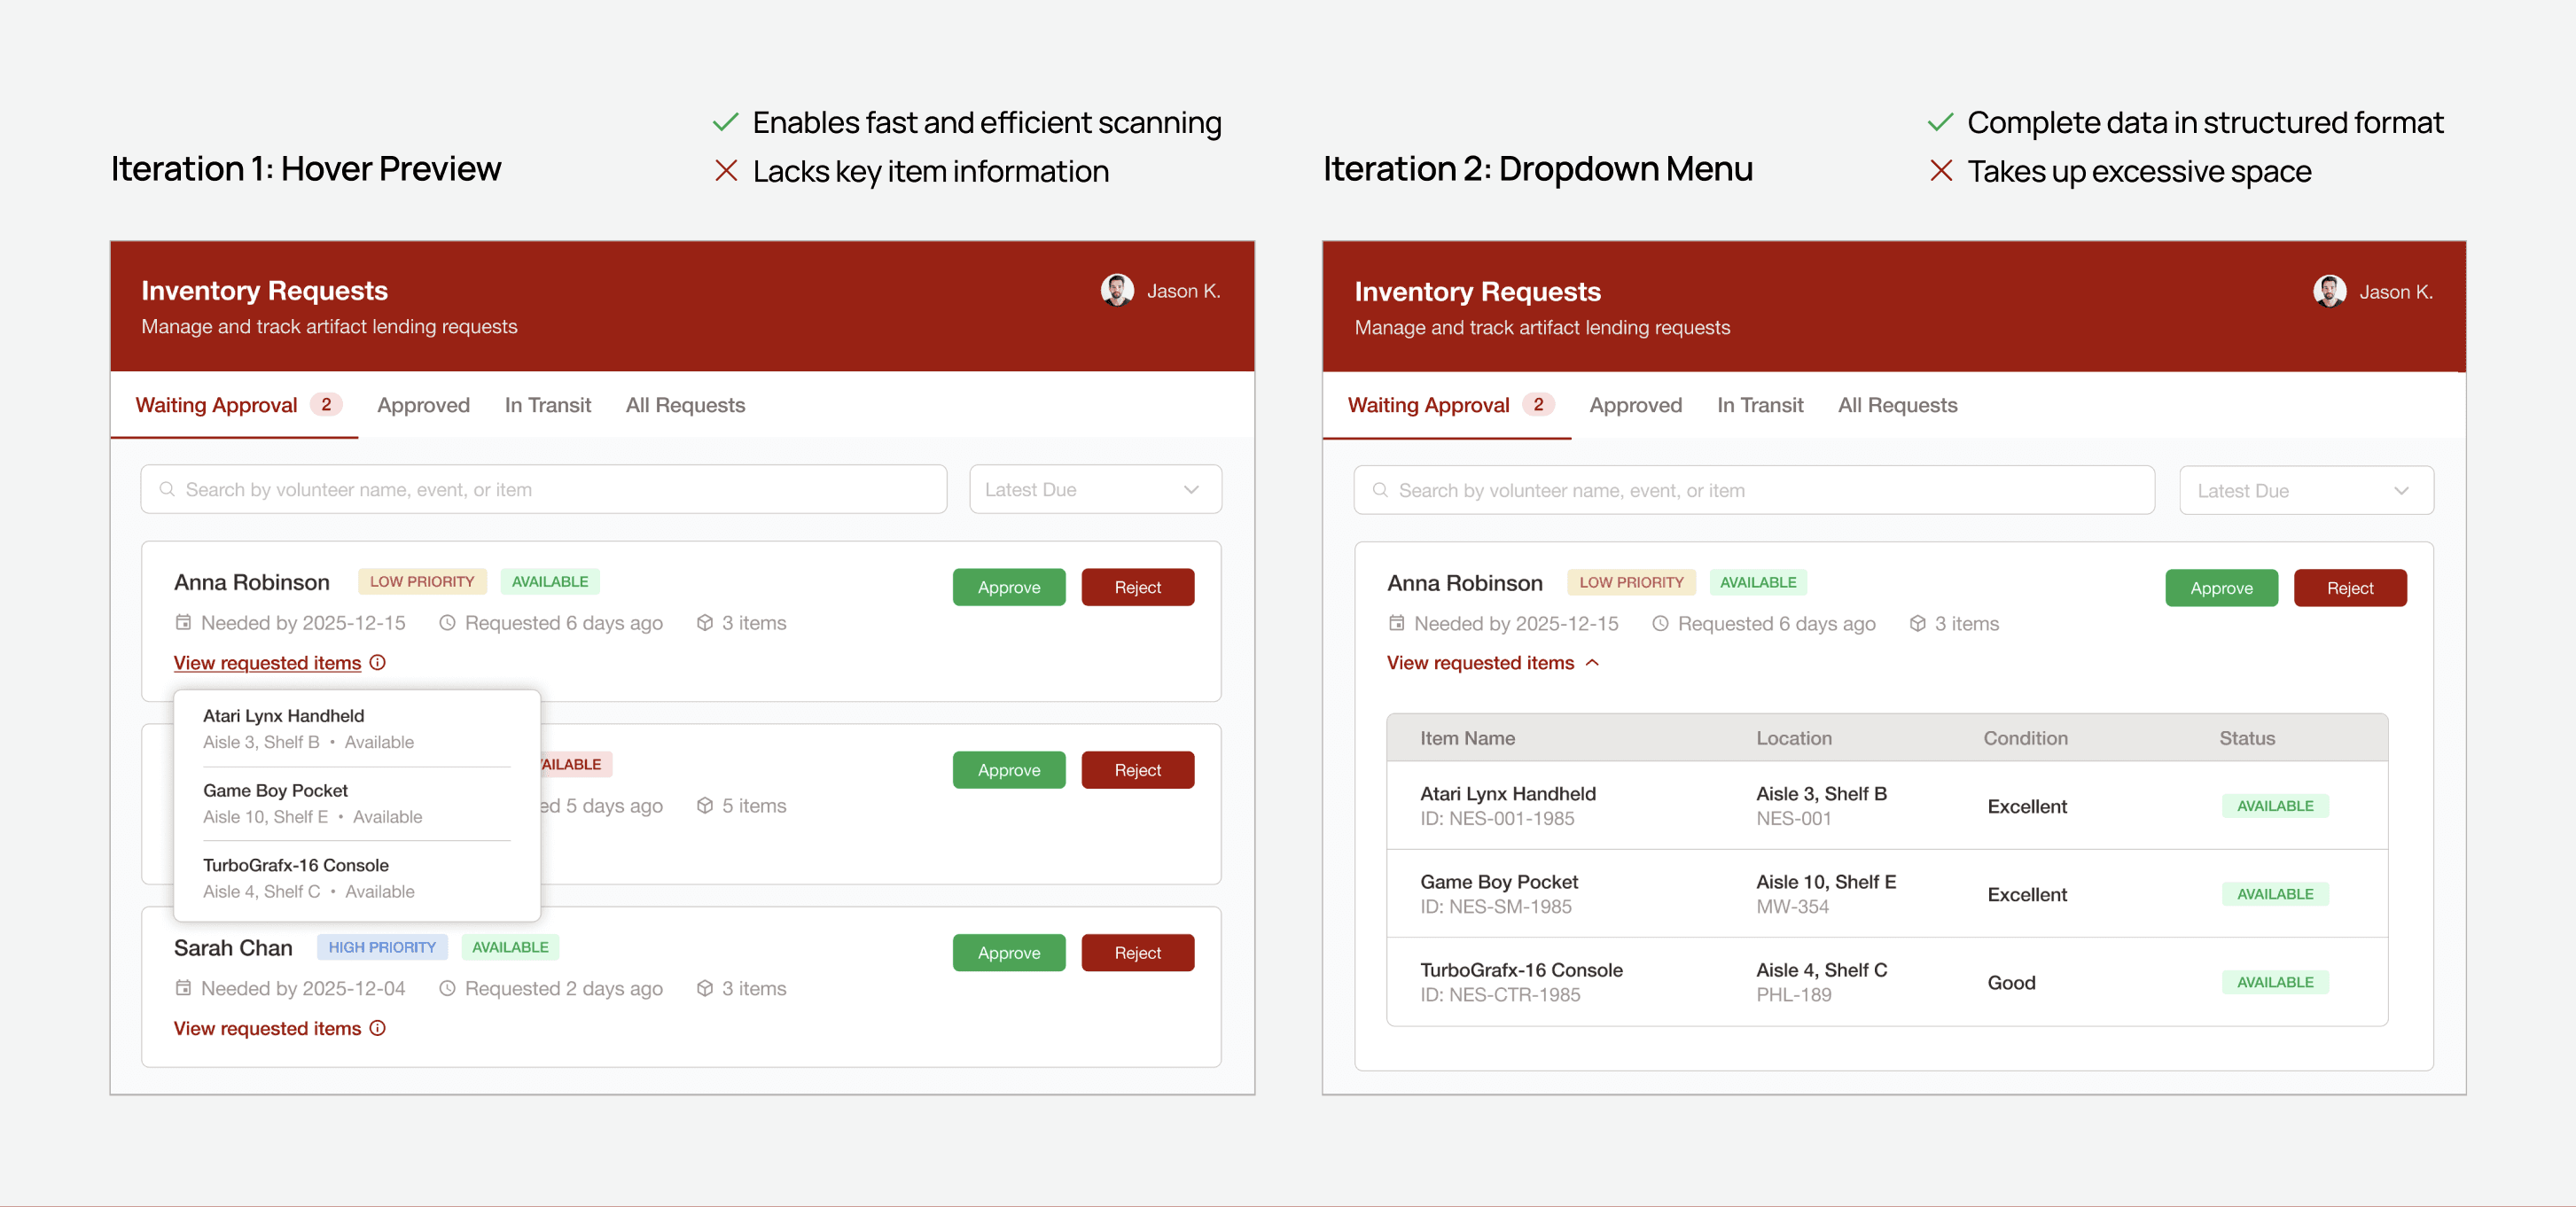This screenshot has width=2576, height=1207.
Task: Click clock icon by Requested 2 days ago
Action: point(447,988)
